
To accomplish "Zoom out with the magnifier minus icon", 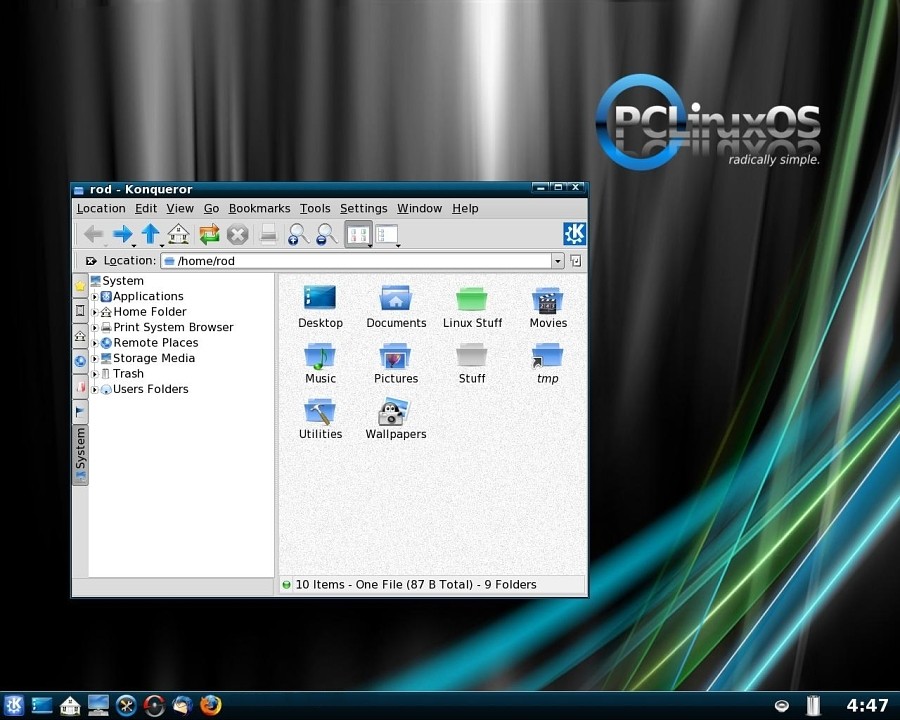I will pos(327,234).
